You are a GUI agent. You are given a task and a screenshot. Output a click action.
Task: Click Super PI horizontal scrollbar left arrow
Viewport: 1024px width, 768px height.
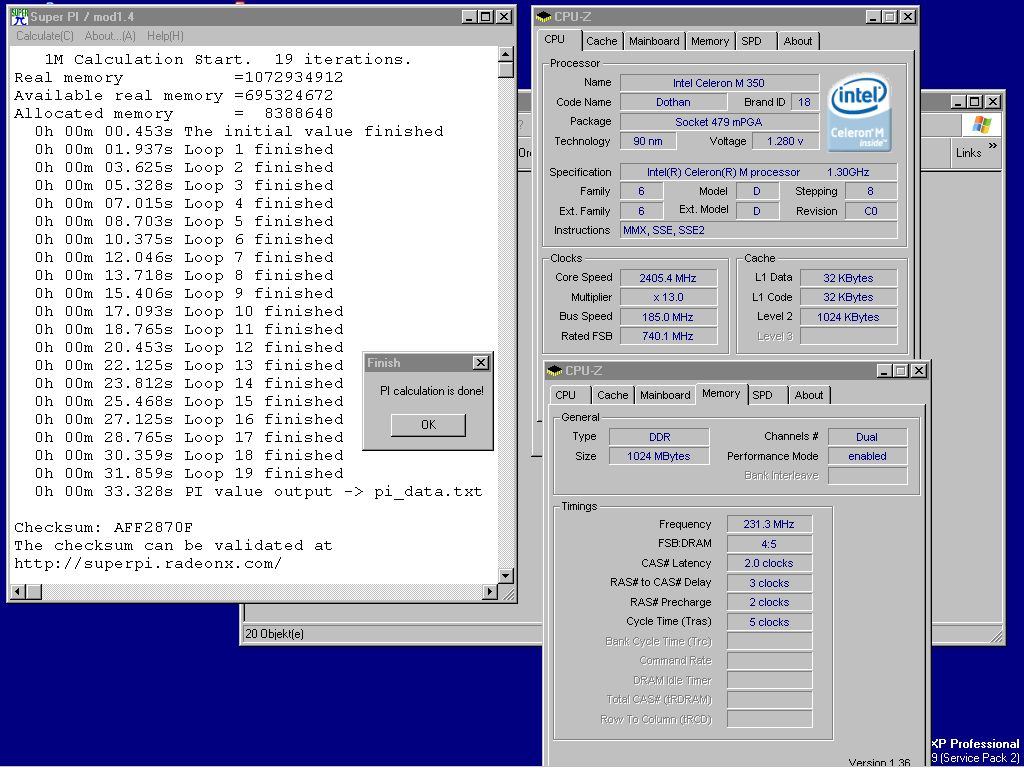tap(18, 592)
